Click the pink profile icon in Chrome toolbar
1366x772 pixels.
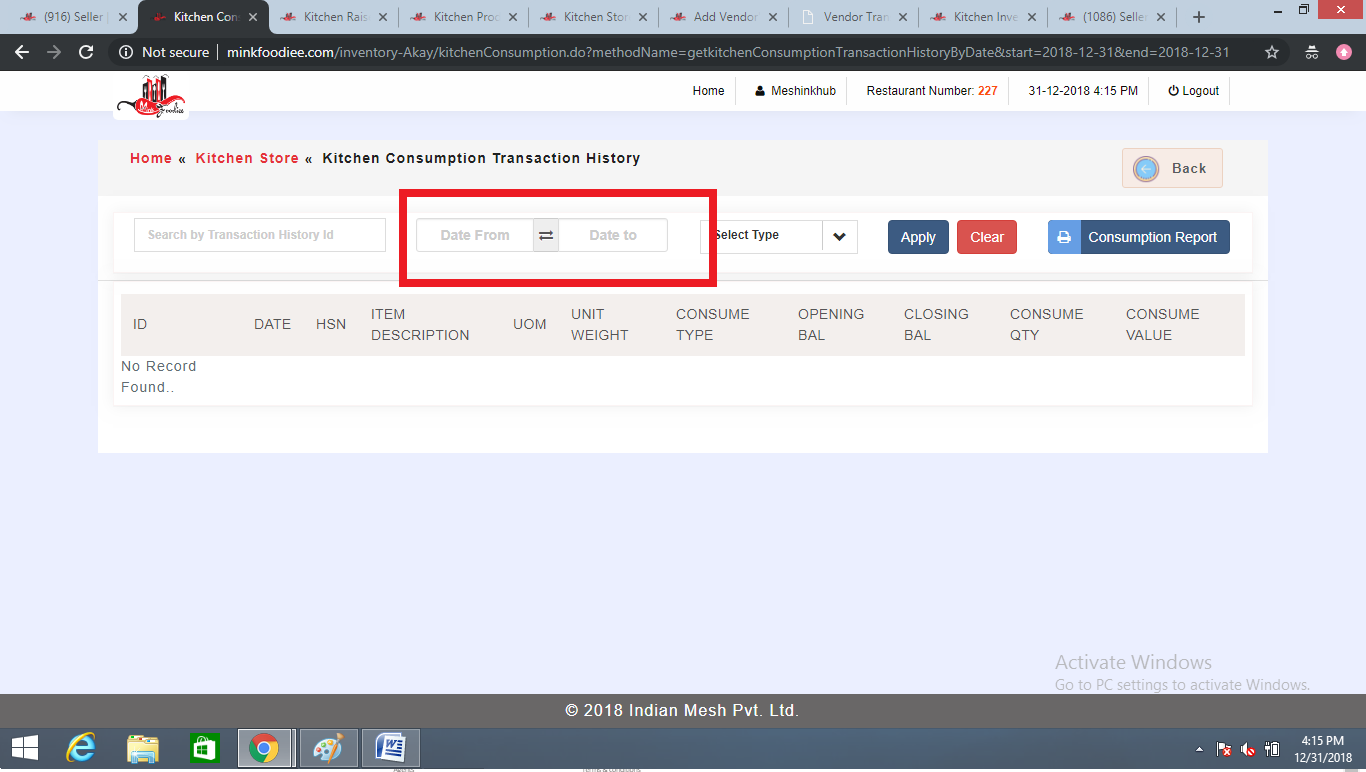pos(1343,52)
